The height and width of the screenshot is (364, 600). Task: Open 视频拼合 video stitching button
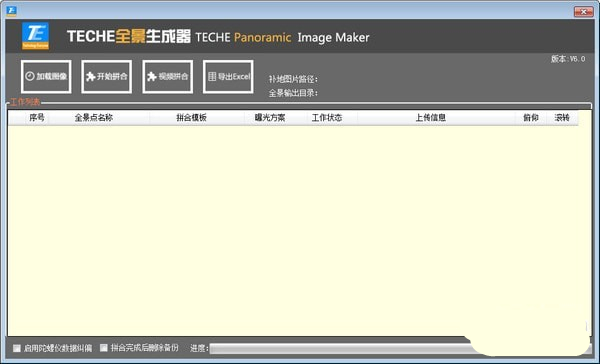click(167, 77)
